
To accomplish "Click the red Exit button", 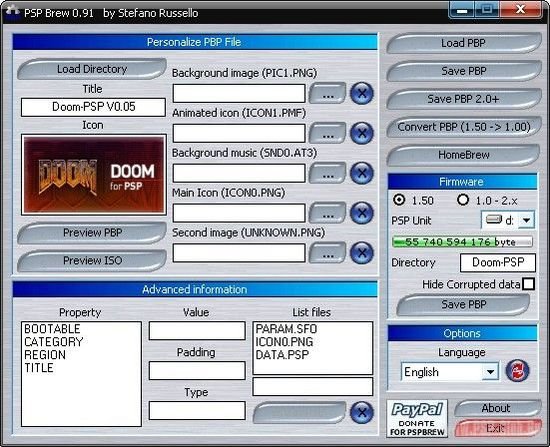I will tap(497, 428).
